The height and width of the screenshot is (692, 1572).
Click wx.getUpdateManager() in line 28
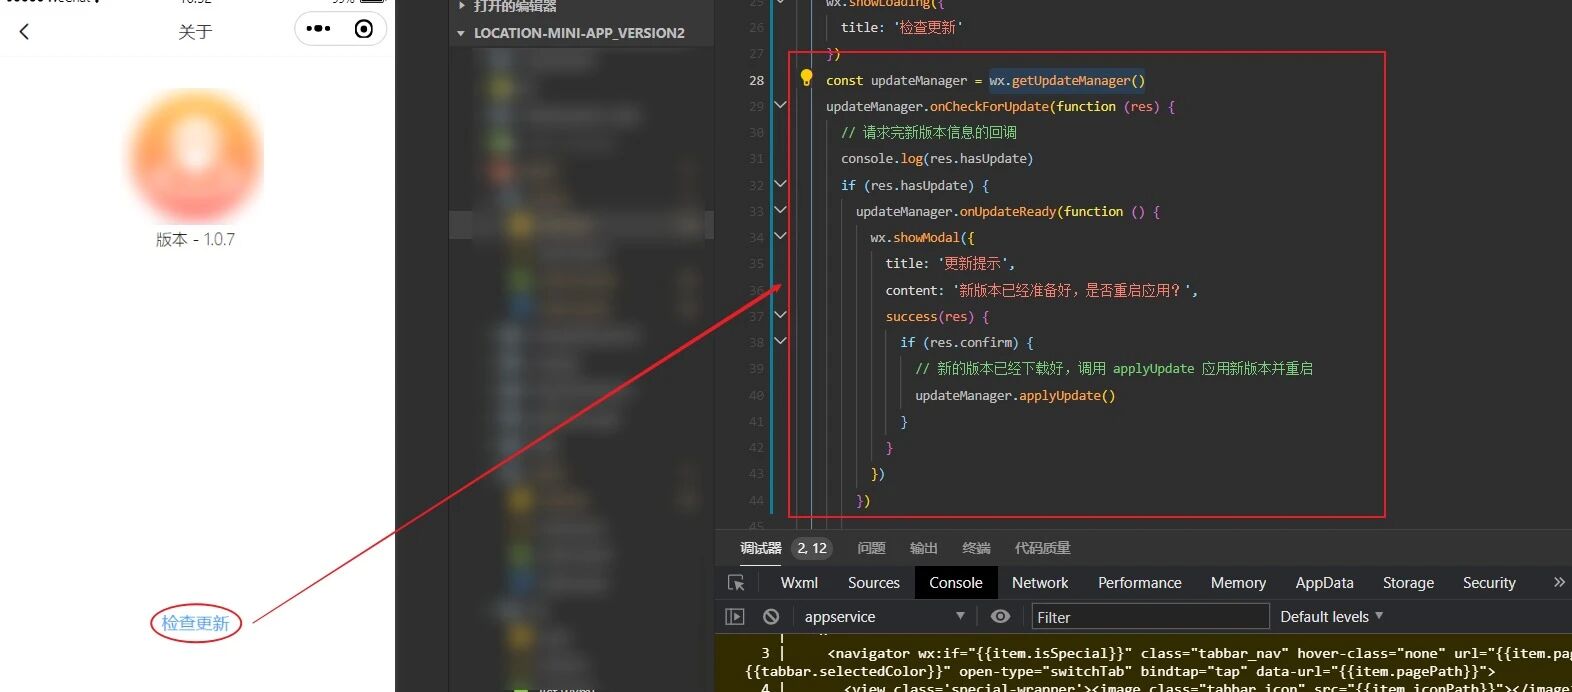pyautogui.click(x=1067, y=80)
